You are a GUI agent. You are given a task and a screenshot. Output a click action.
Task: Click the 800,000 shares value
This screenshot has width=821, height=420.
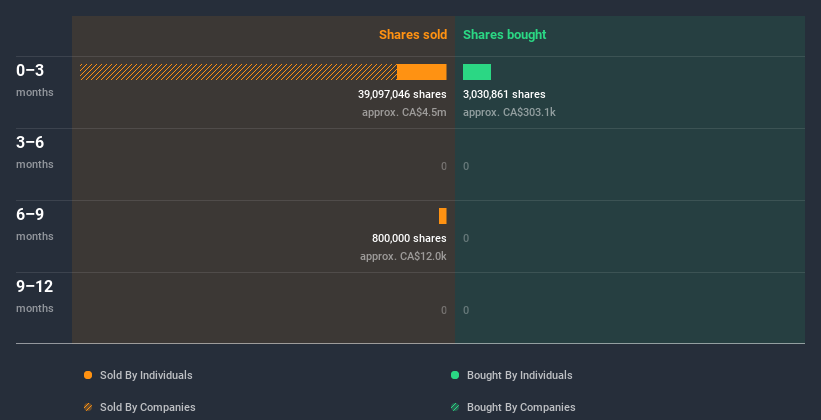coord(409,238)
